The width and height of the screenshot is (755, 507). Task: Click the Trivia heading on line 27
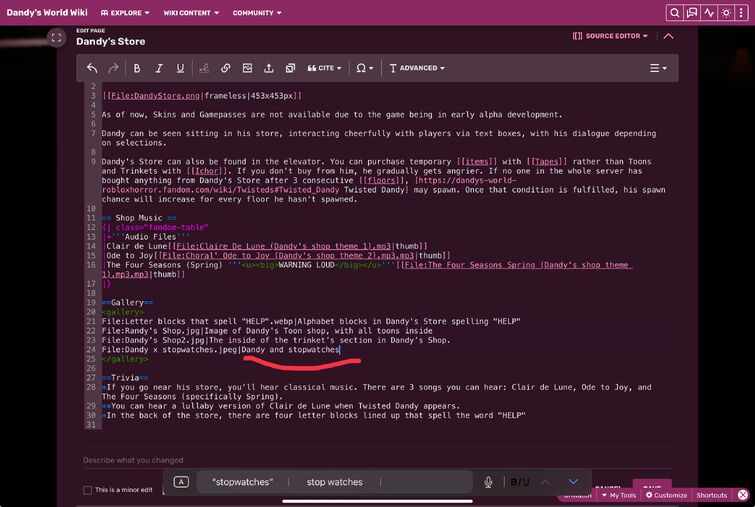125,378
